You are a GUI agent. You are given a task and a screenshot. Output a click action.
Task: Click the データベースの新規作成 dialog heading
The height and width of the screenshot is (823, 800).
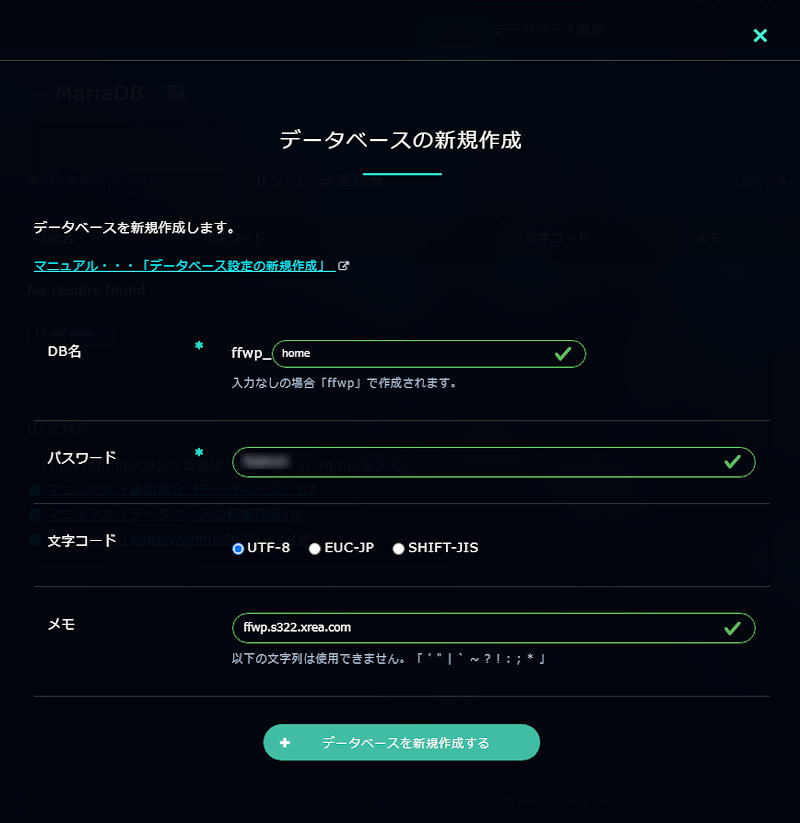pos(400,140)
